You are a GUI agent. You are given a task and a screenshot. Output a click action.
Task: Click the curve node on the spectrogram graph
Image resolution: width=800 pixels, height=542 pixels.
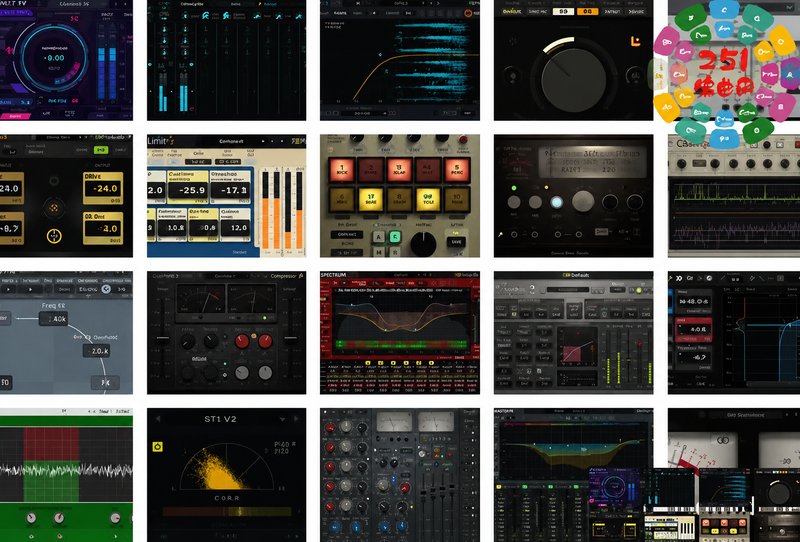380,55
